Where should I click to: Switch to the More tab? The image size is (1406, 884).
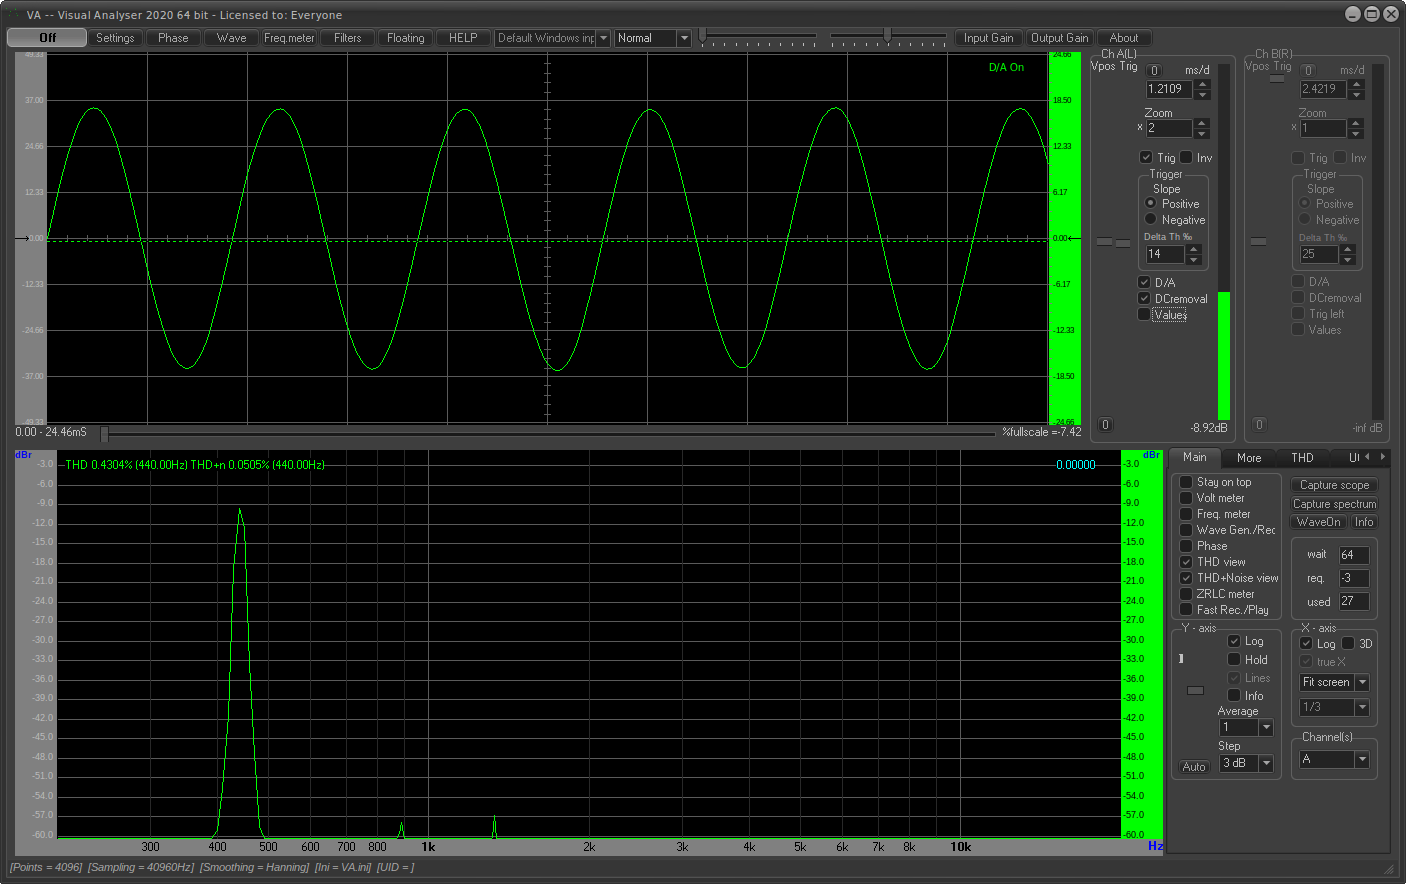pyautogui.click(x=1249, y=458)
